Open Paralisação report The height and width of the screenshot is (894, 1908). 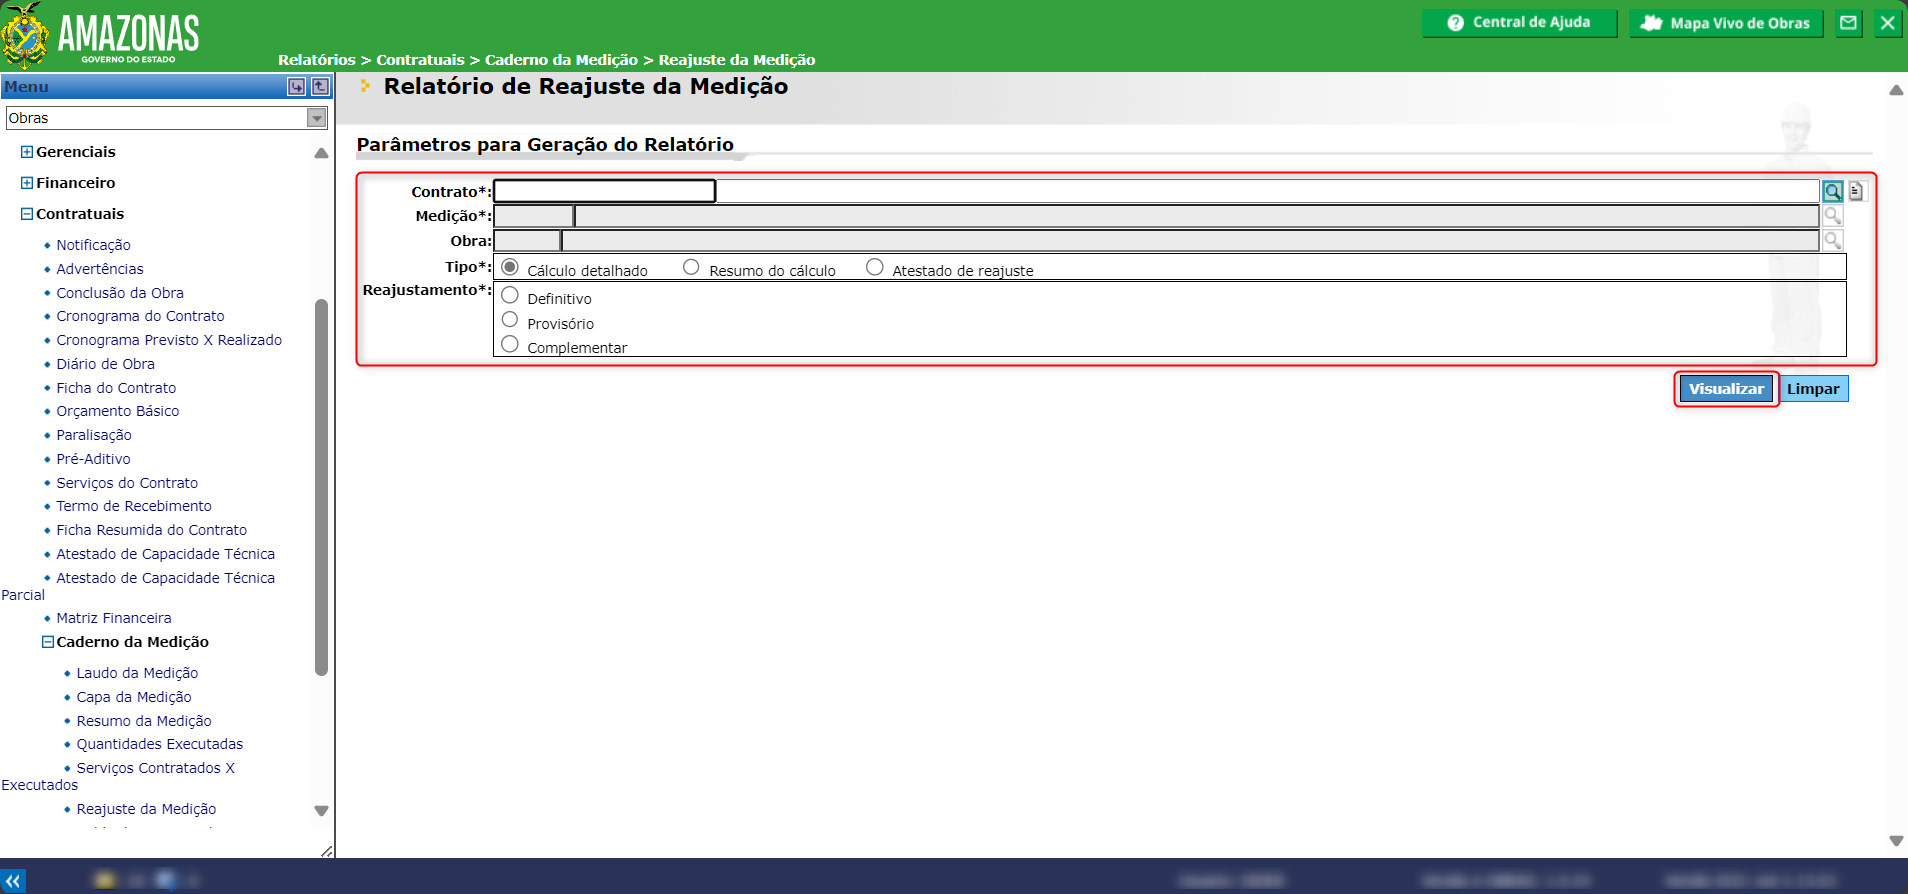tap(94, 435)
